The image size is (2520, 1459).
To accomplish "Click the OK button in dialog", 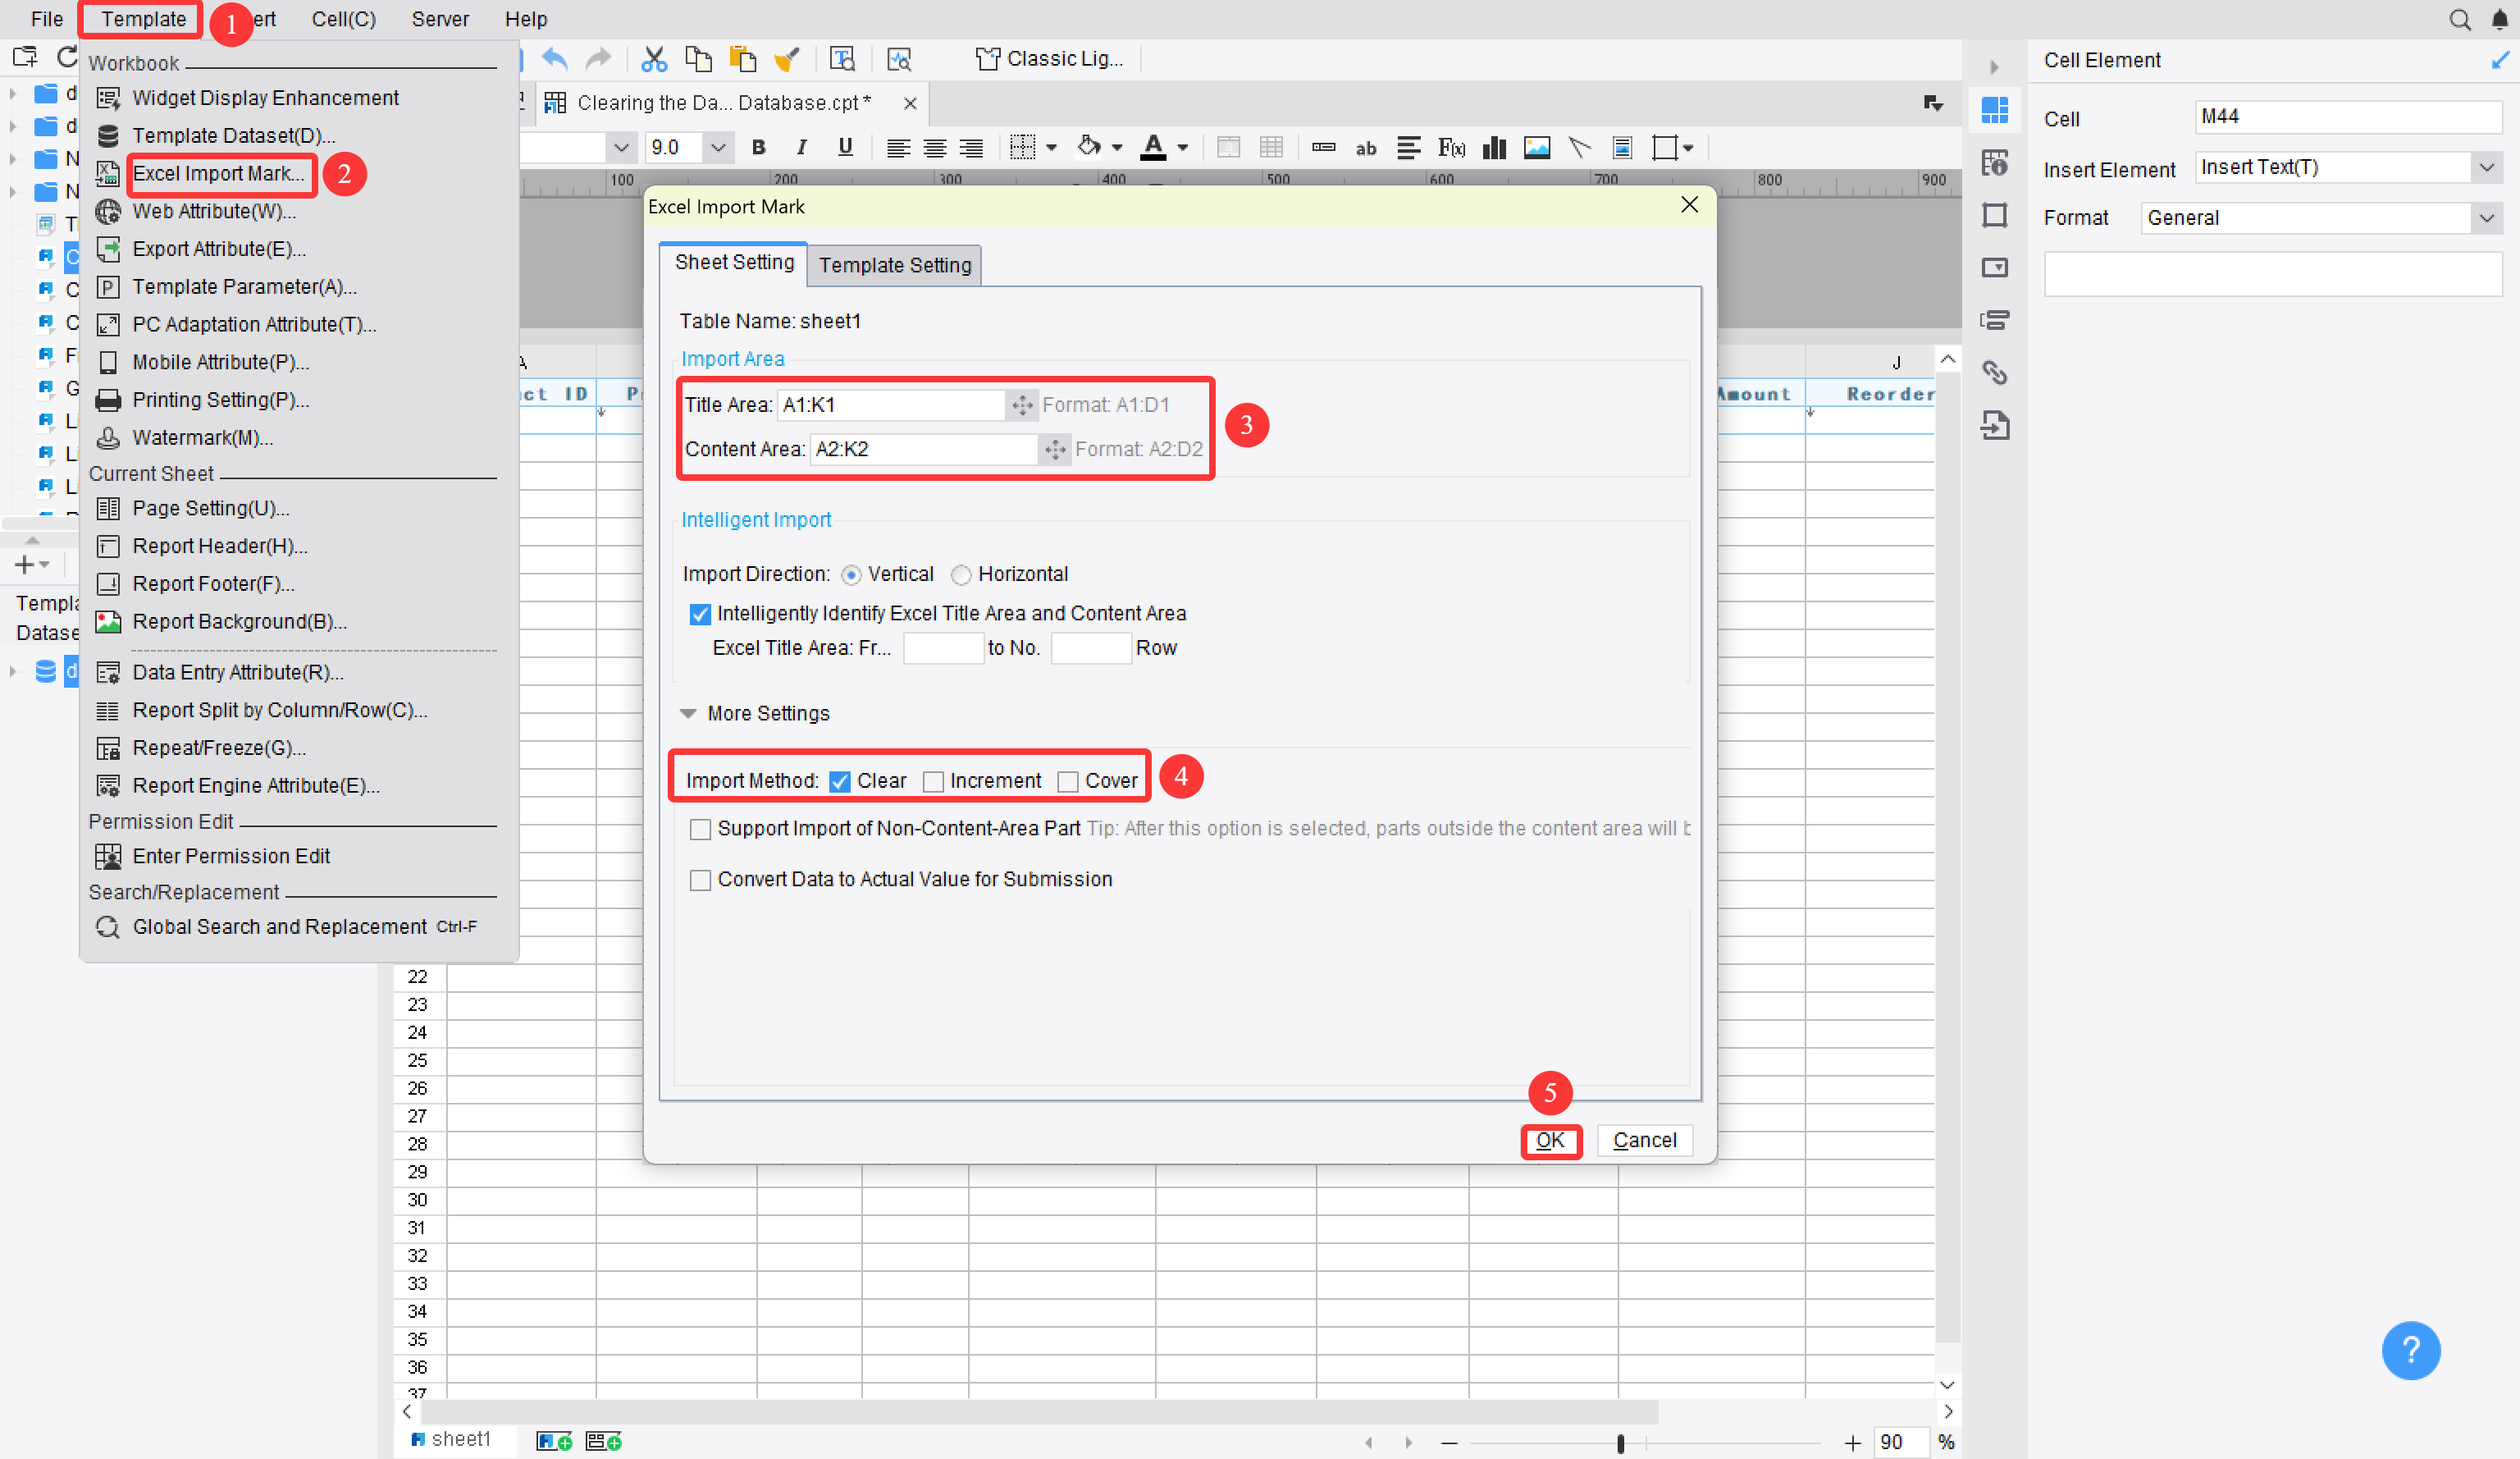I will tap(1549, 1140).
